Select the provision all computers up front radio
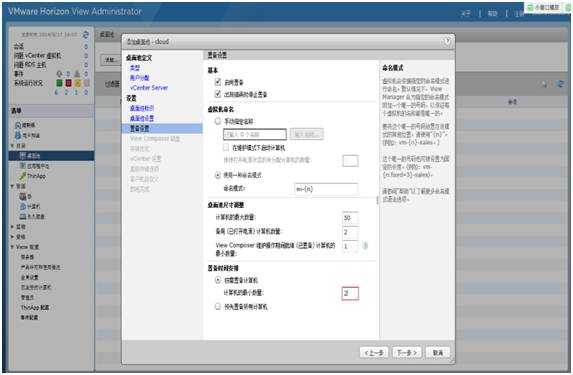This screenshot has width=573, height=375. click(x=218, y=306)
